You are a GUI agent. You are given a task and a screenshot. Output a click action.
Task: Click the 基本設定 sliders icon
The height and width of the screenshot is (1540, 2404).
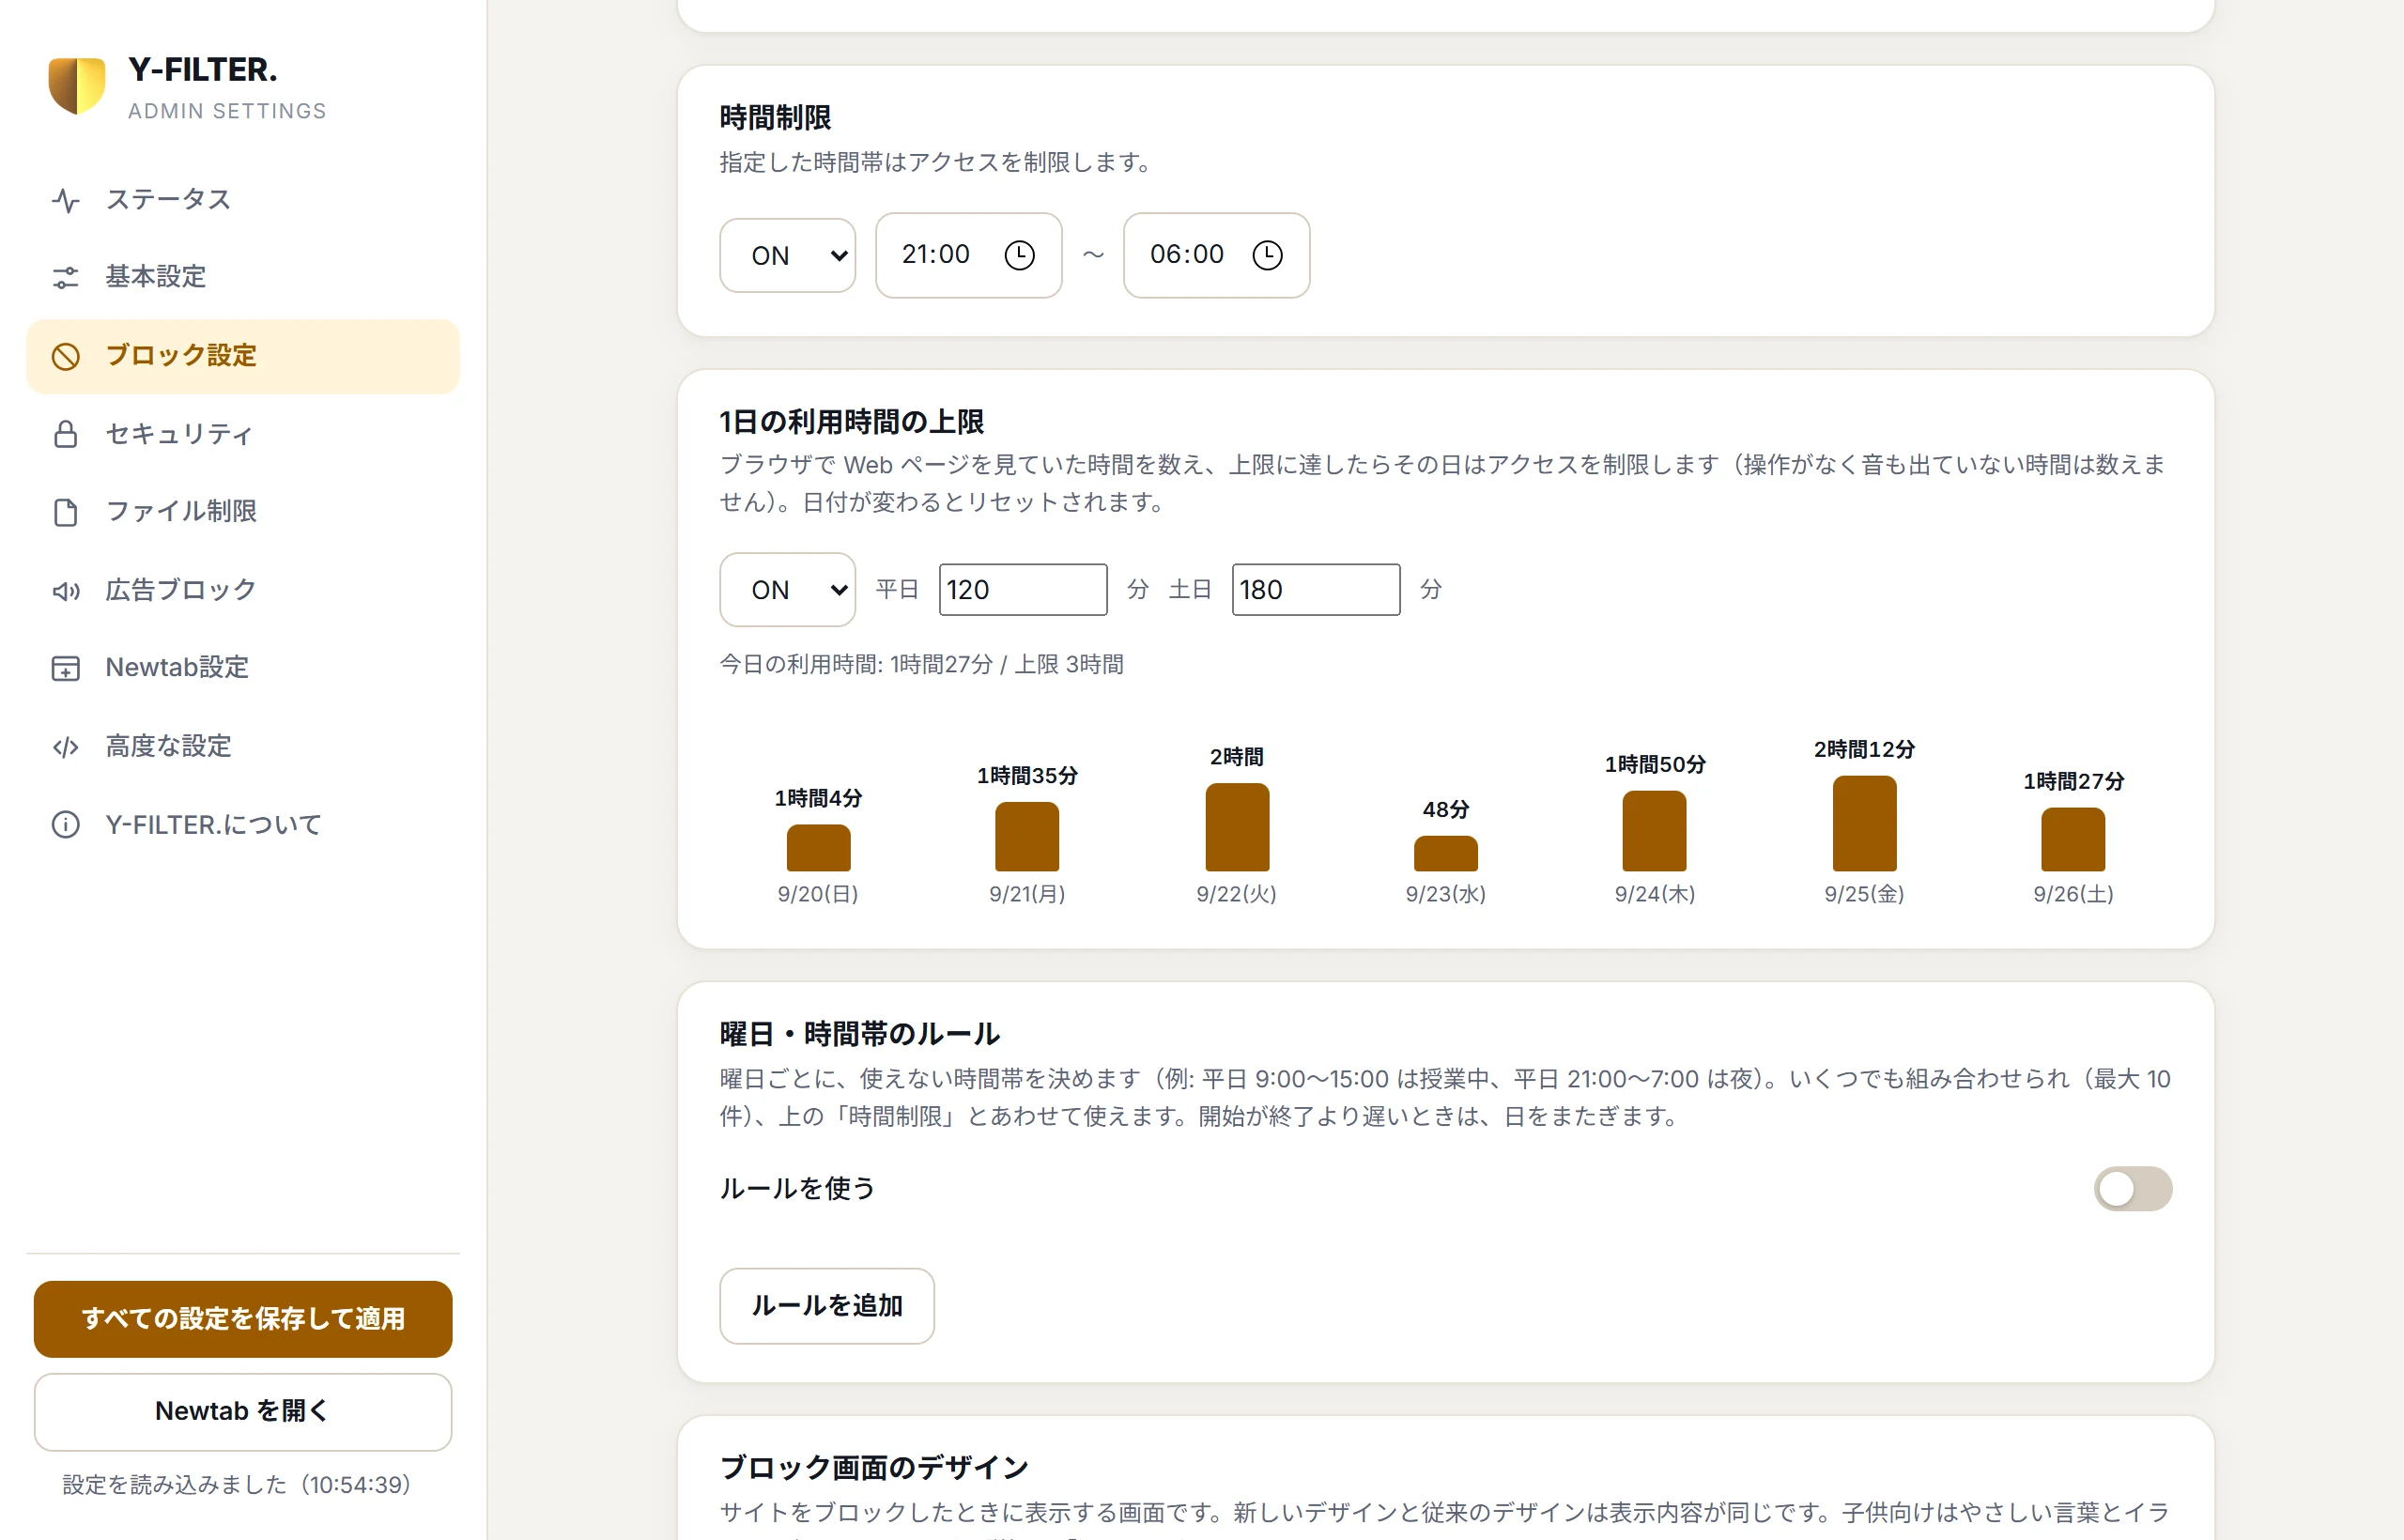(x=66, y=277)
